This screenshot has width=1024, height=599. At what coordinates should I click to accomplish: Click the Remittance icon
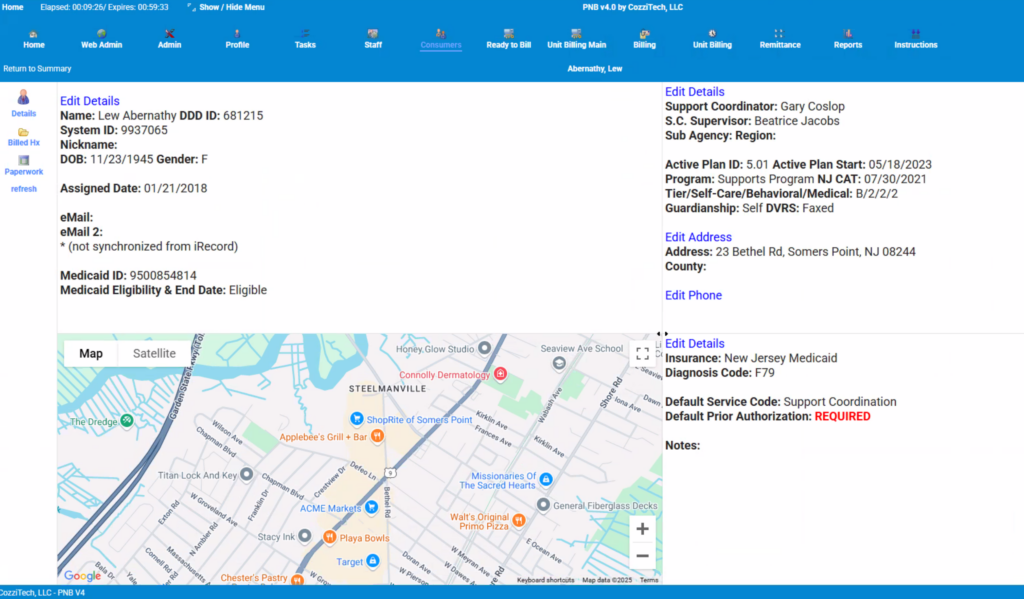[779, 34]
